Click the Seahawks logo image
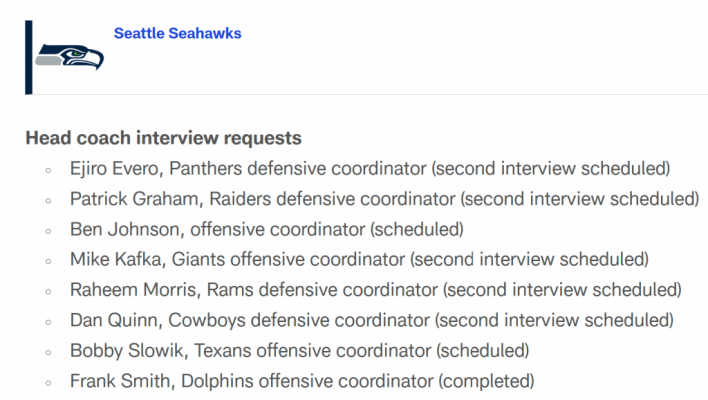The height and width of the screenshot is (400, 708). [70, 57]
